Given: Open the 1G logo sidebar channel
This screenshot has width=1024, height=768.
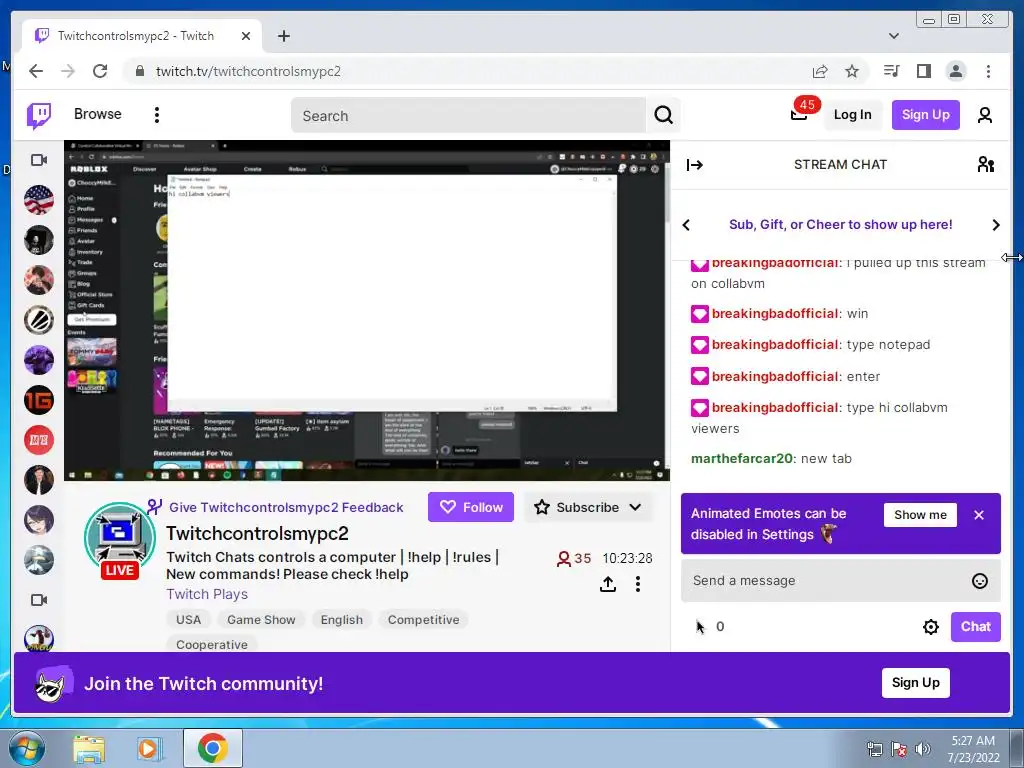Looking at the screenshot, I should [x=39, y=400].
